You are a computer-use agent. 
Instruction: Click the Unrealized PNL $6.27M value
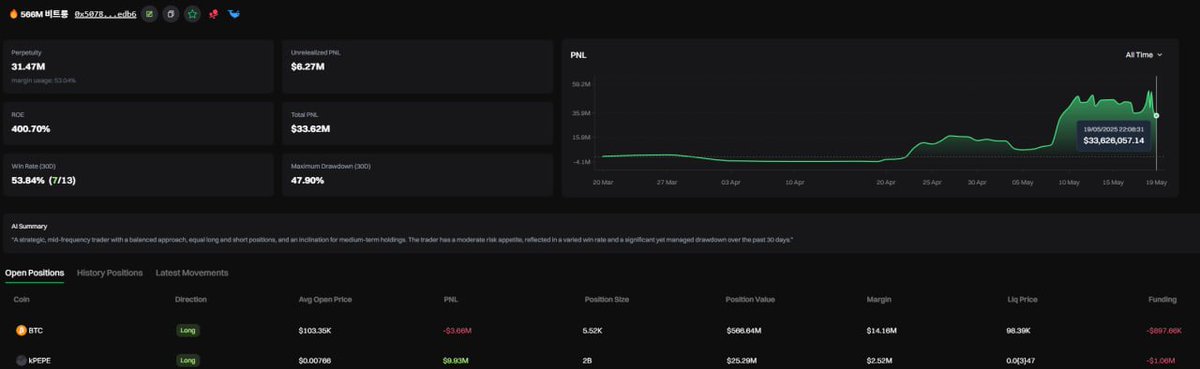coord(307,66)
